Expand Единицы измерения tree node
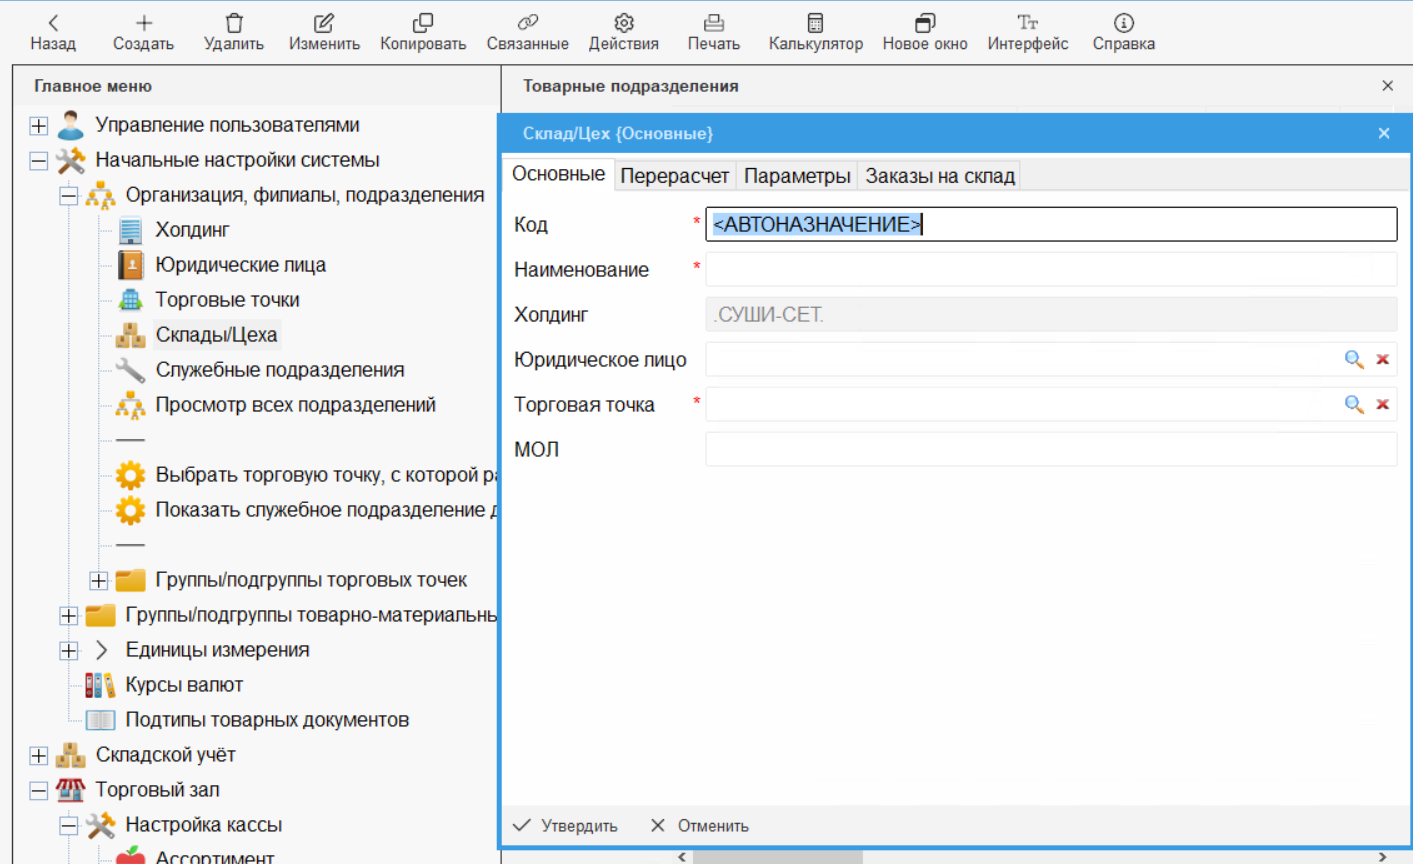The image size is (1413, 864). click(69, 651)
